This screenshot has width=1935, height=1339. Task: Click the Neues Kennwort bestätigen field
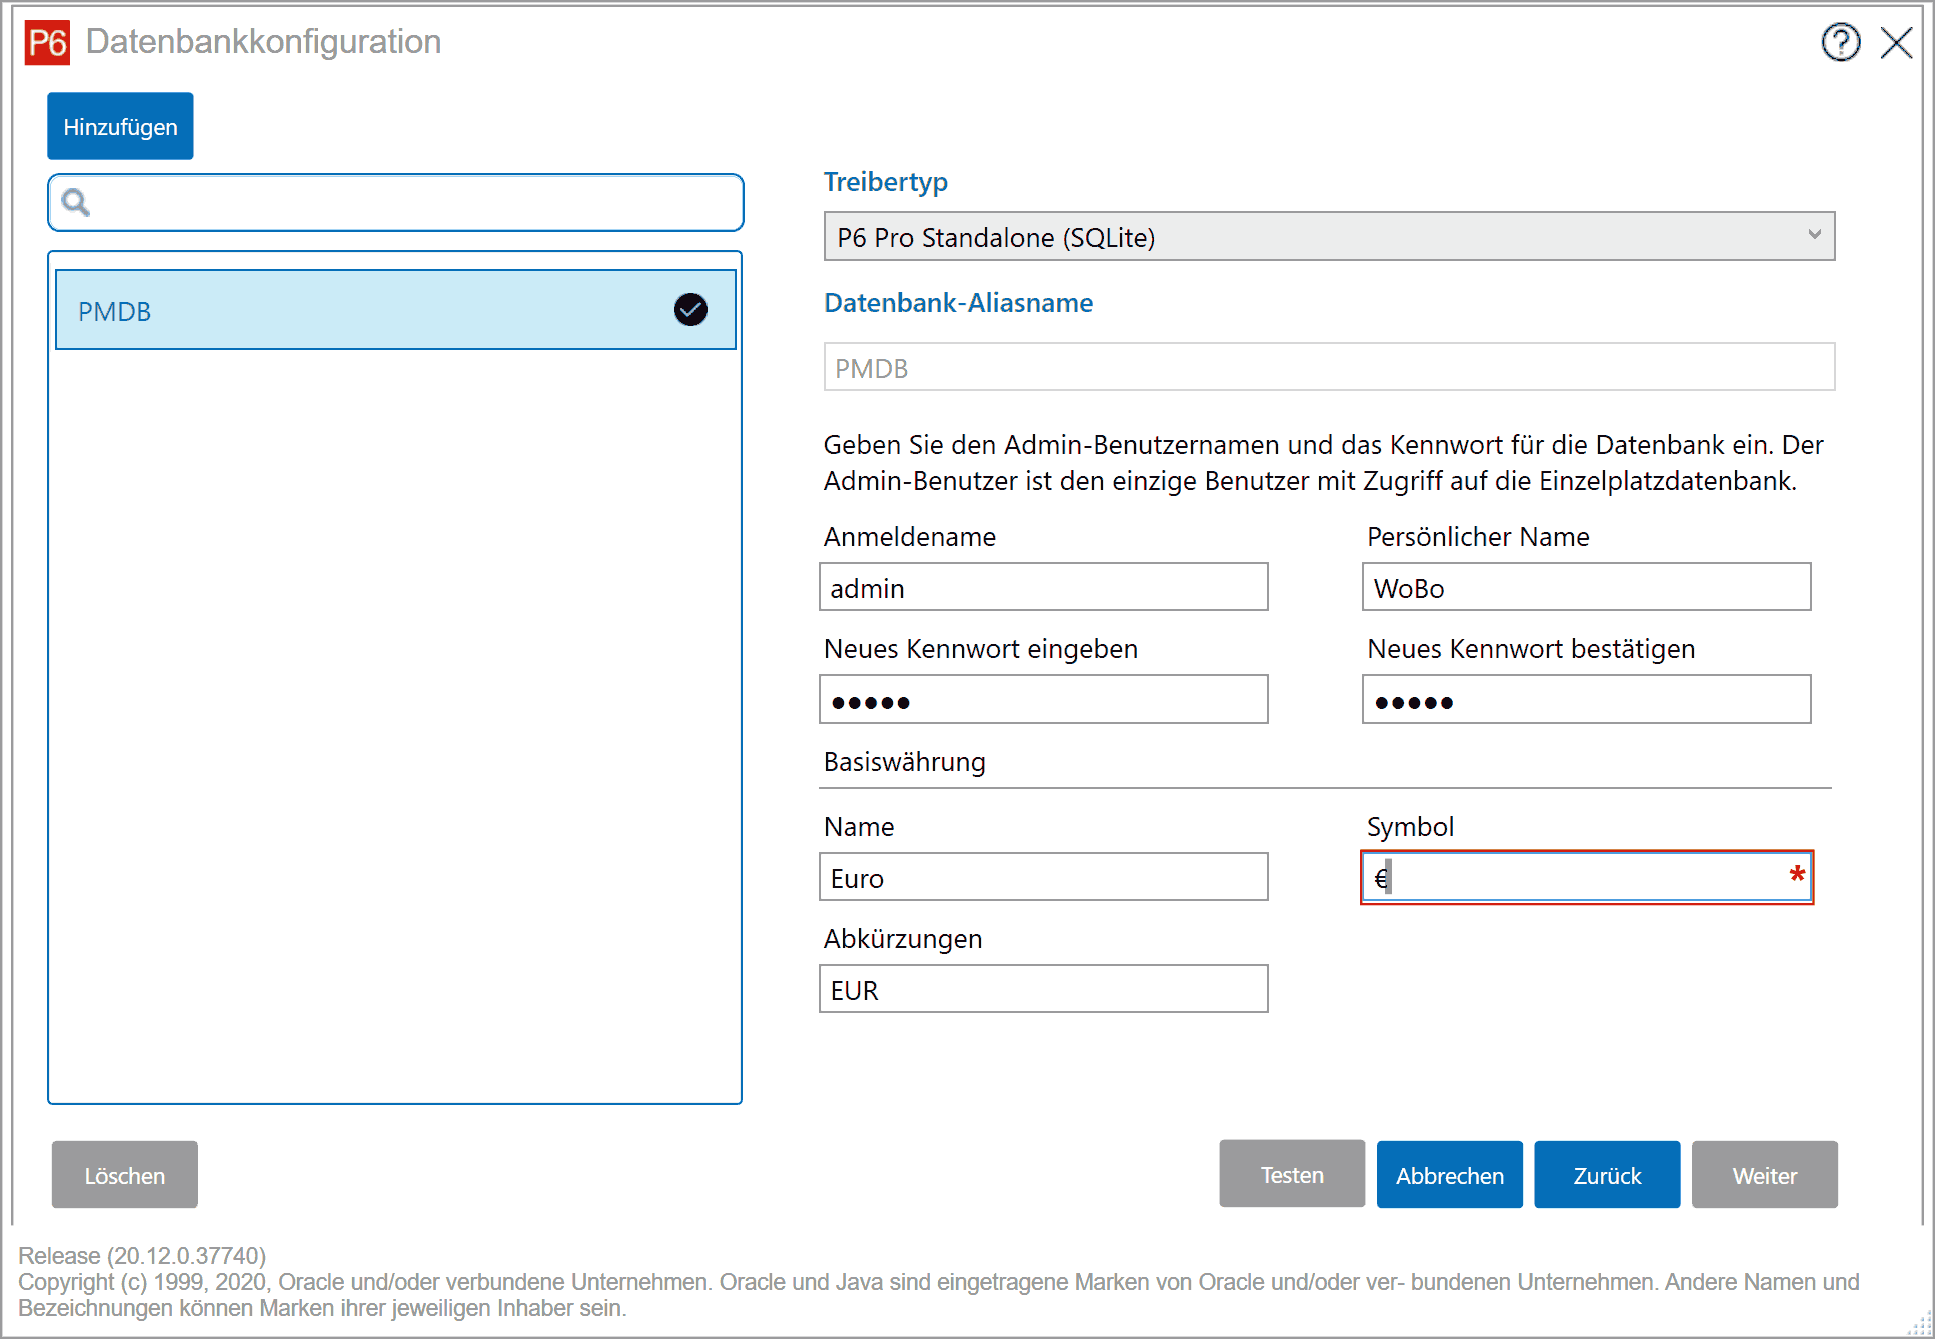1586,700
